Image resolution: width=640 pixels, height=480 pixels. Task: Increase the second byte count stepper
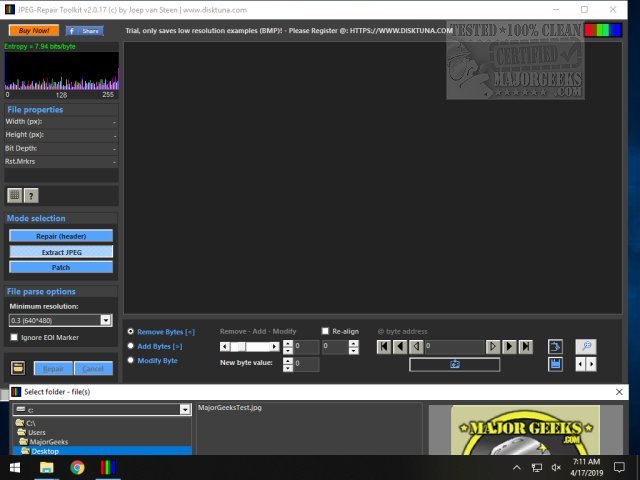354,343
